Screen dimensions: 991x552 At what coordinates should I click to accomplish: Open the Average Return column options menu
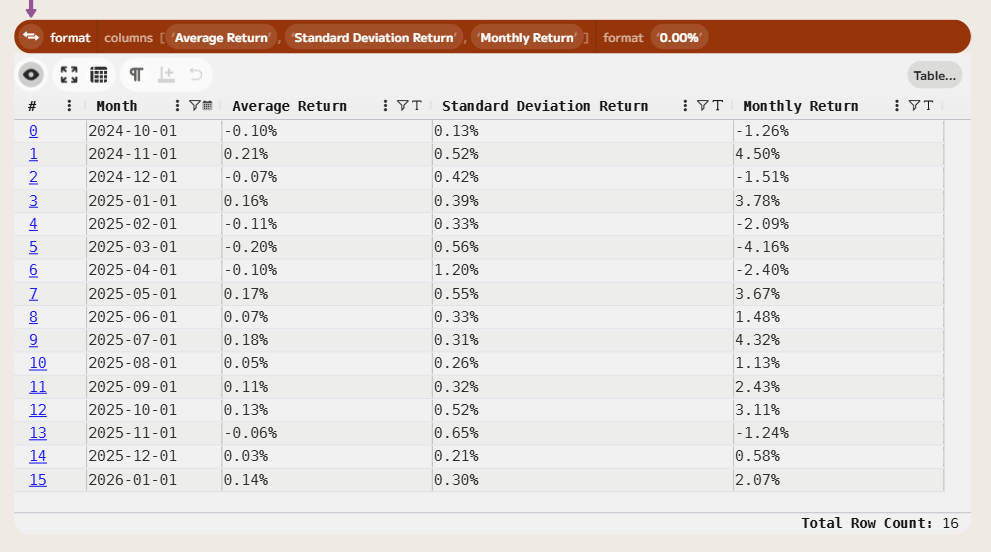coord(385,106)
